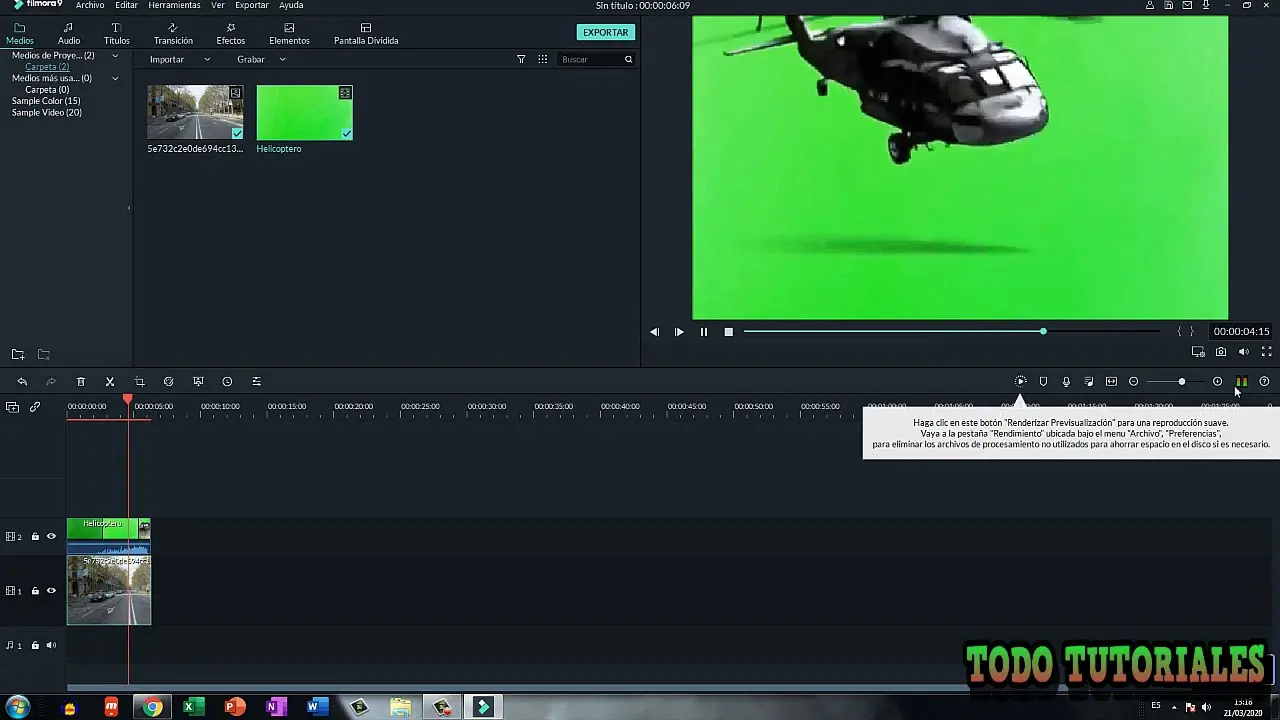Add a marker with the shield icon

coord(1043,382)
